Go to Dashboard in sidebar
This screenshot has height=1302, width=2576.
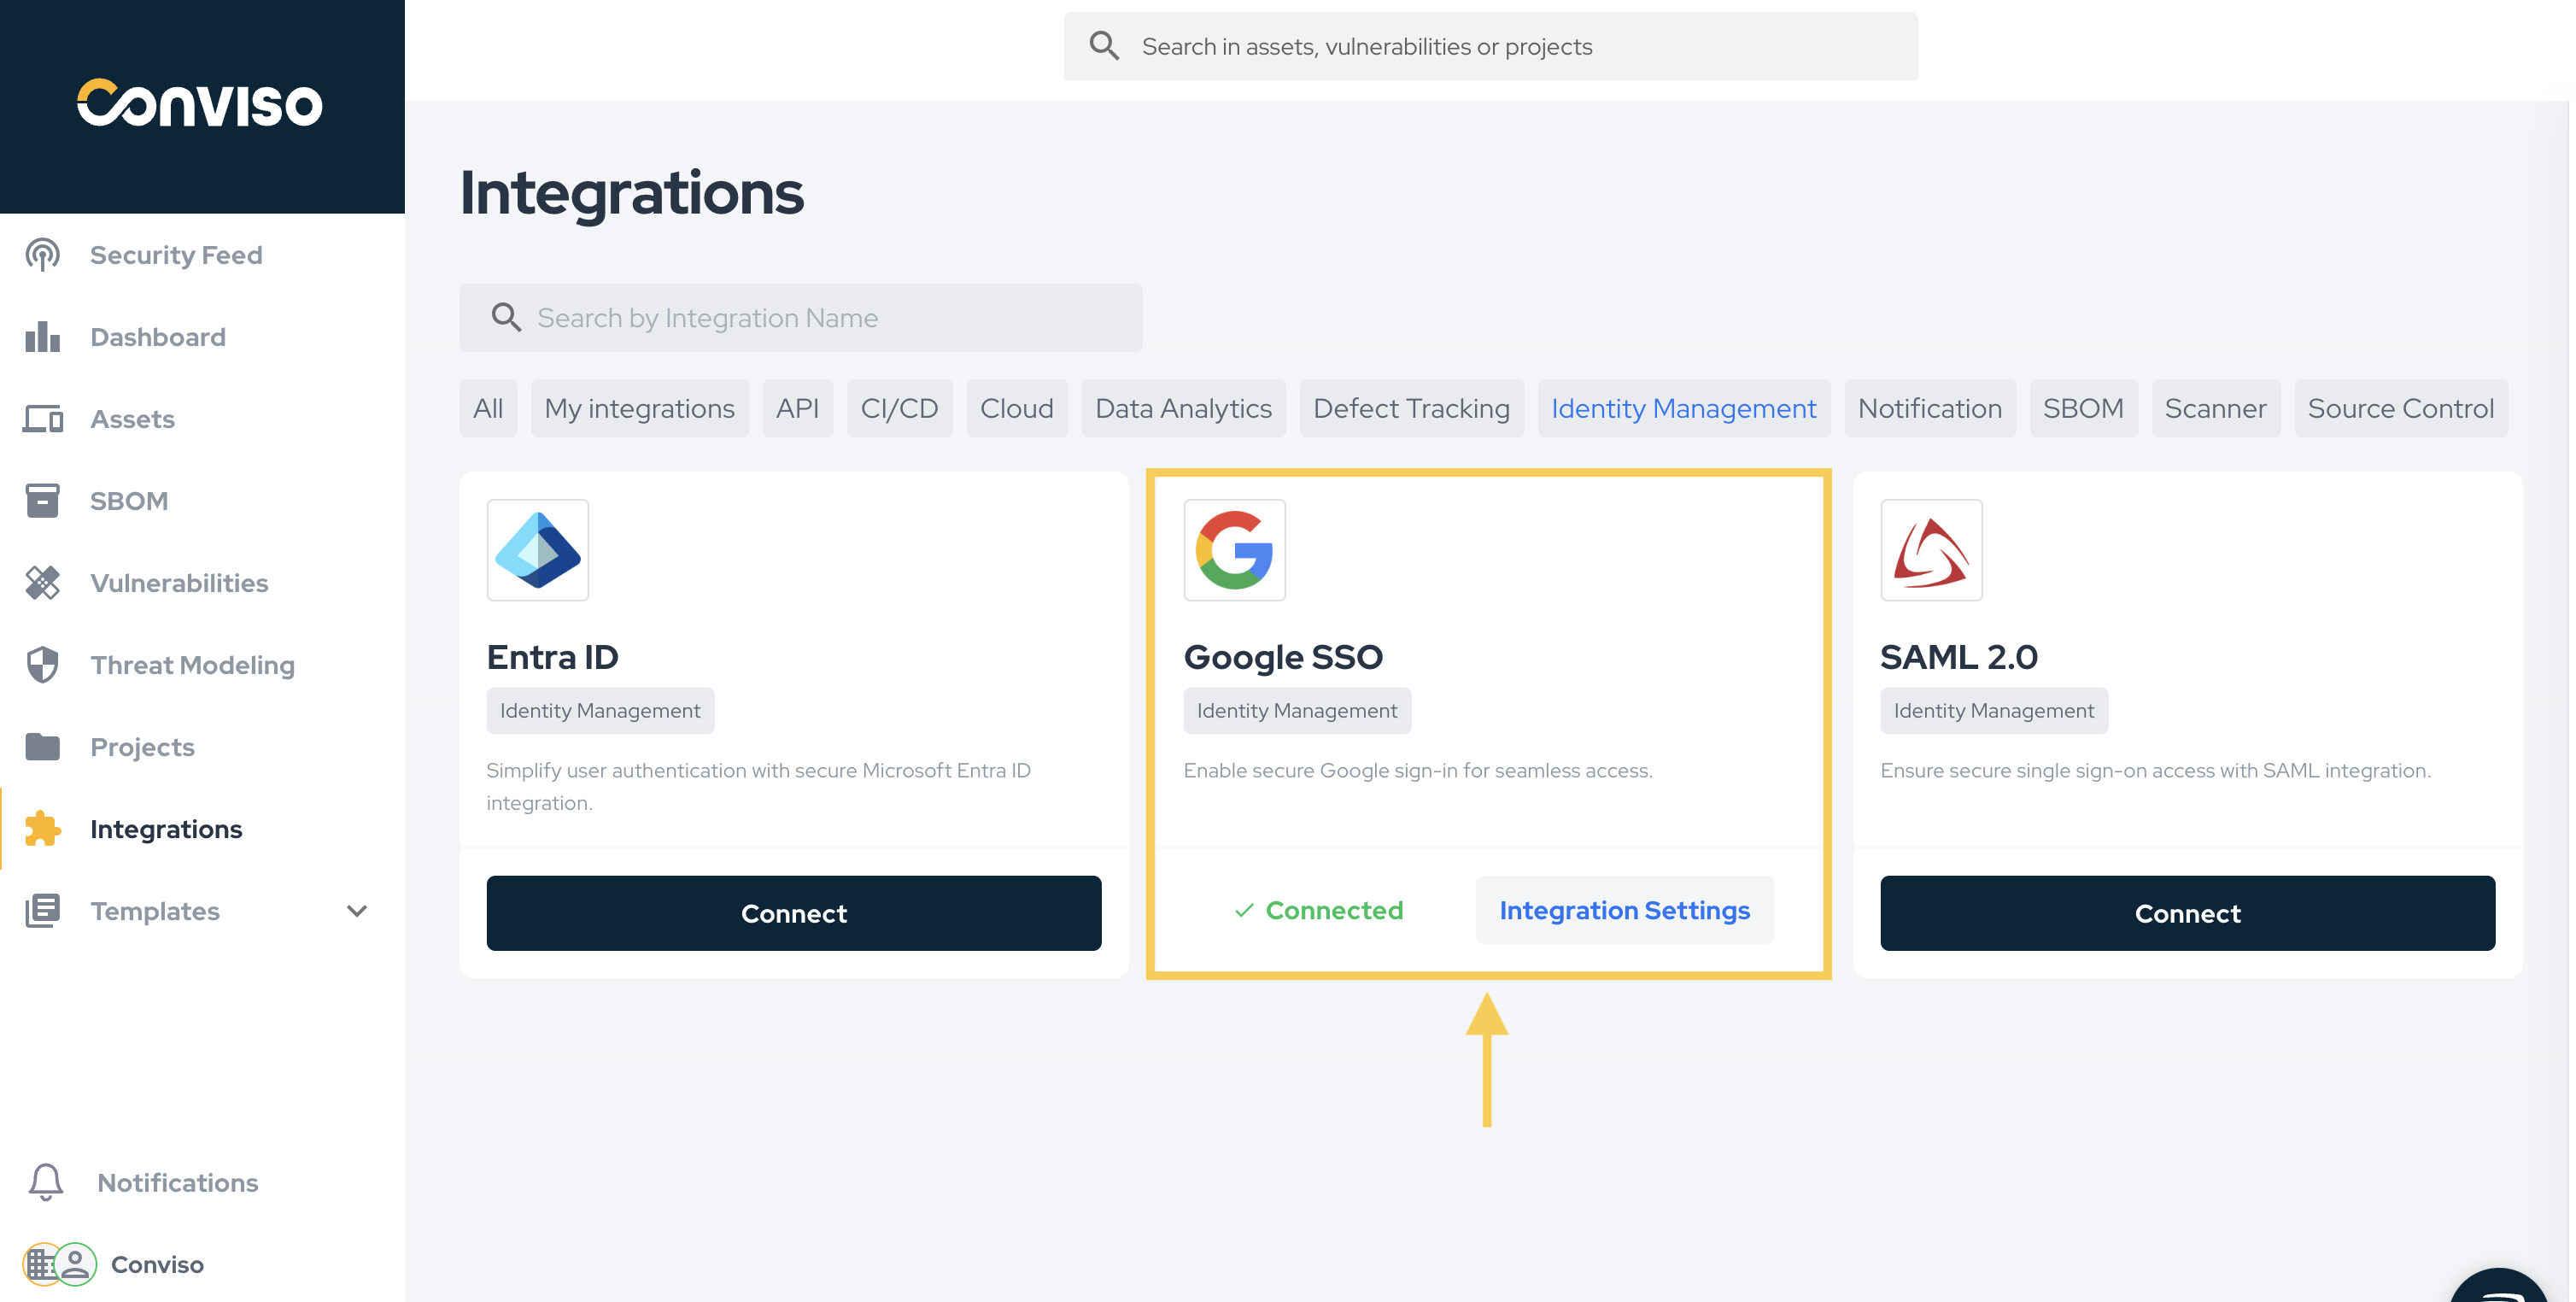pyautogui.click(x=158, y=337)
